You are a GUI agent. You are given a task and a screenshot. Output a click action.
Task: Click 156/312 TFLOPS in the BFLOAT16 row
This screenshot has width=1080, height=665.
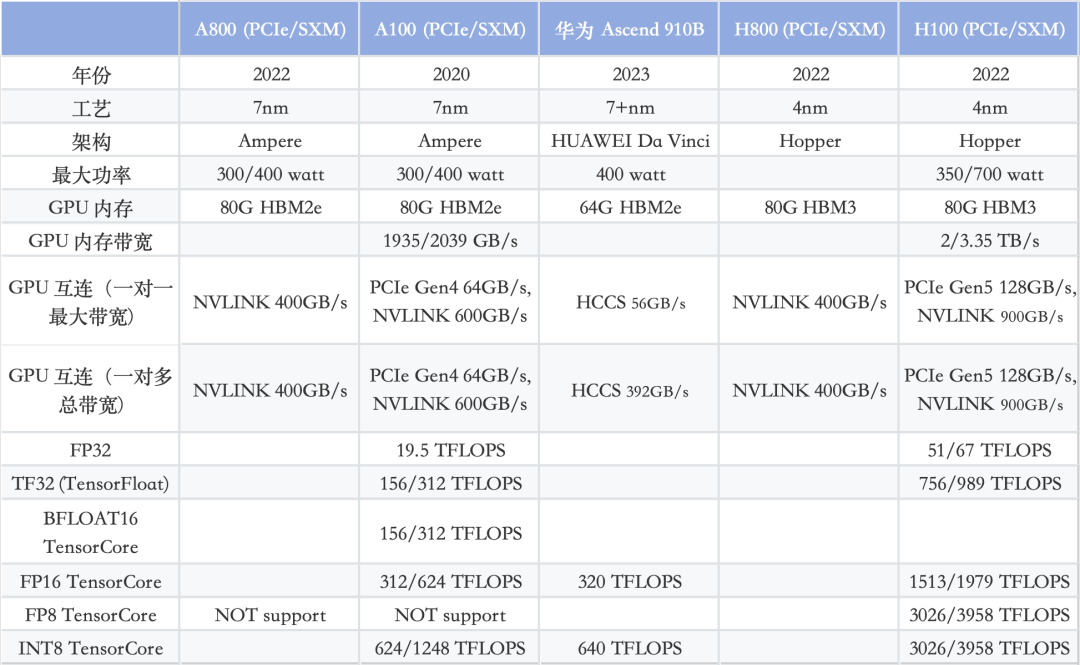pyautogui.click(x=450, y=533)
